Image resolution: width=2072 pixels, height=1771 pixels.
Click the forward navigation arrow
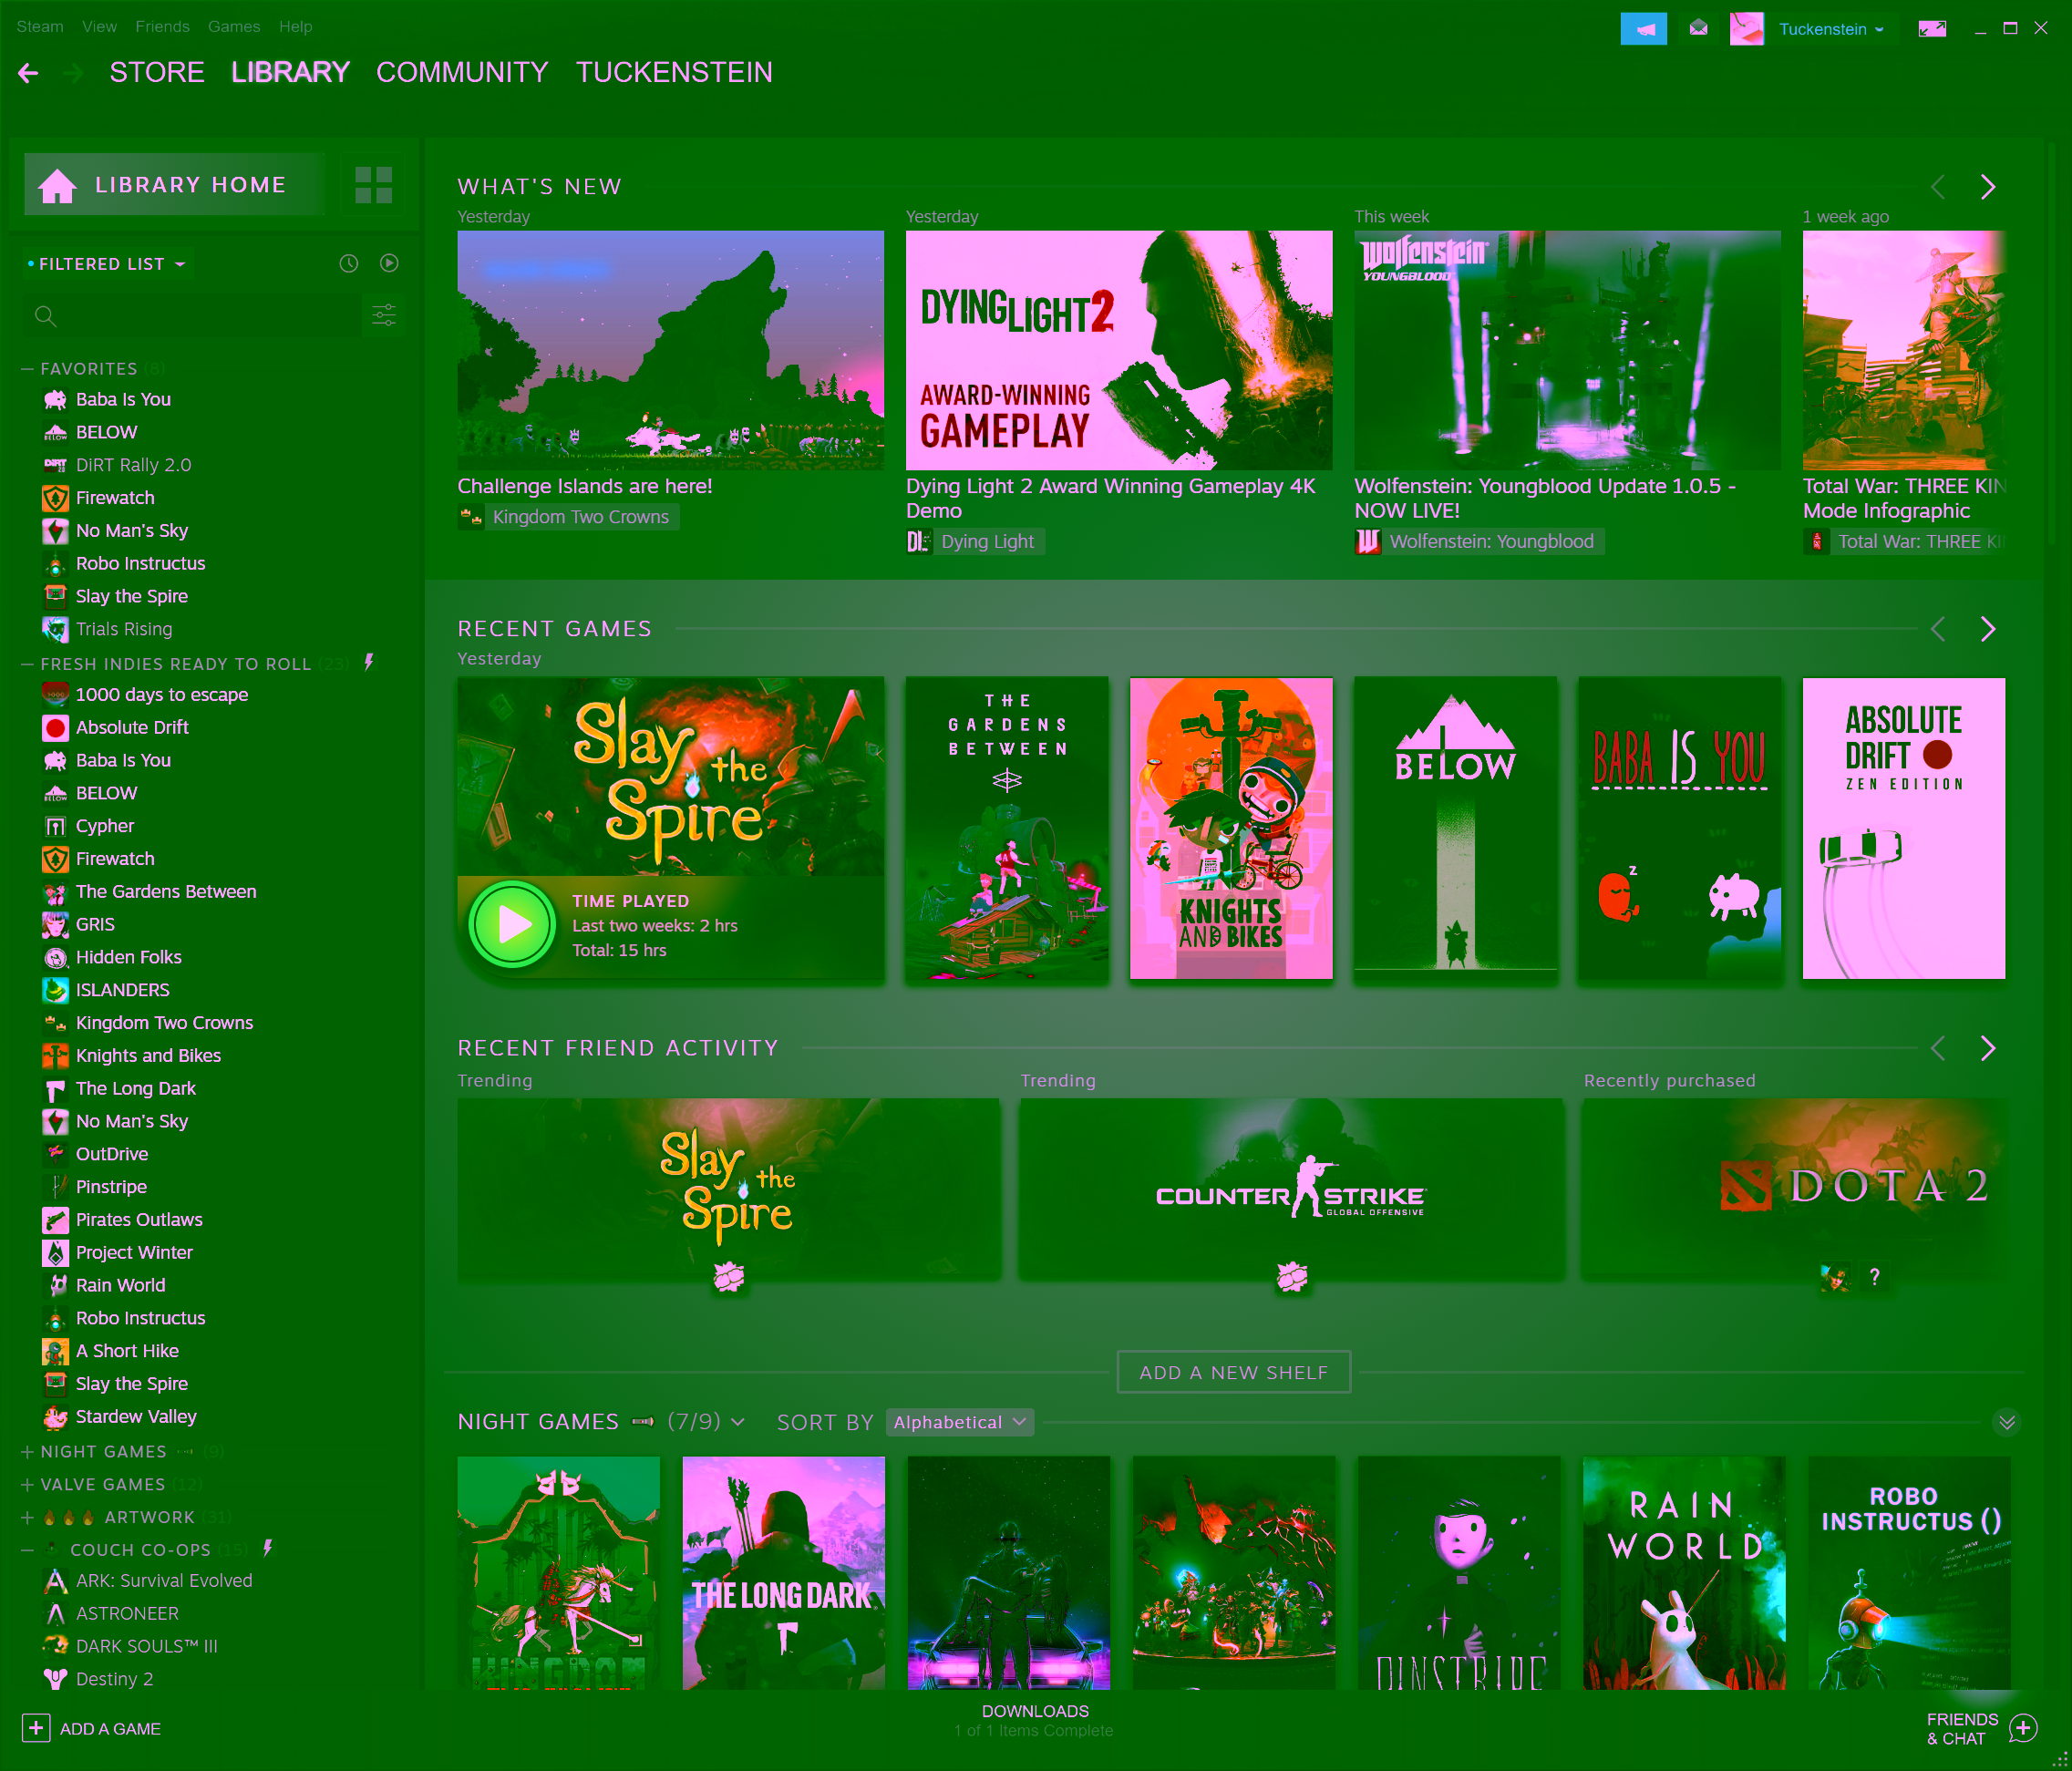coord(73,73)
